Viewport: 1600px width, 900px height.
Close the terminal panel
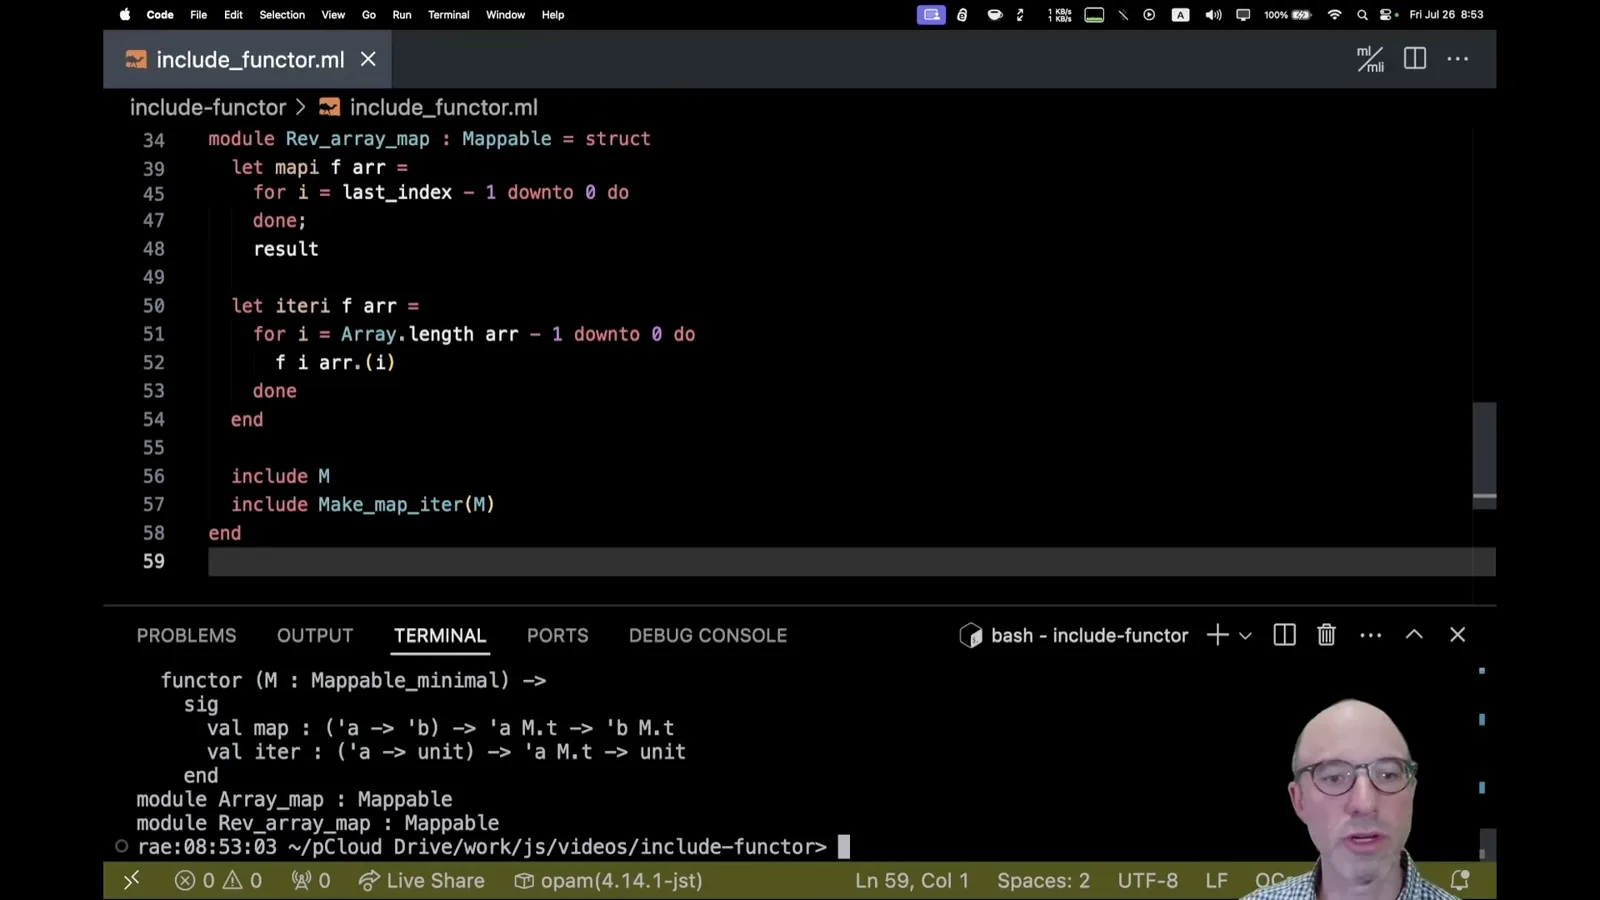pyautogui.click(x=1458, y=635)
